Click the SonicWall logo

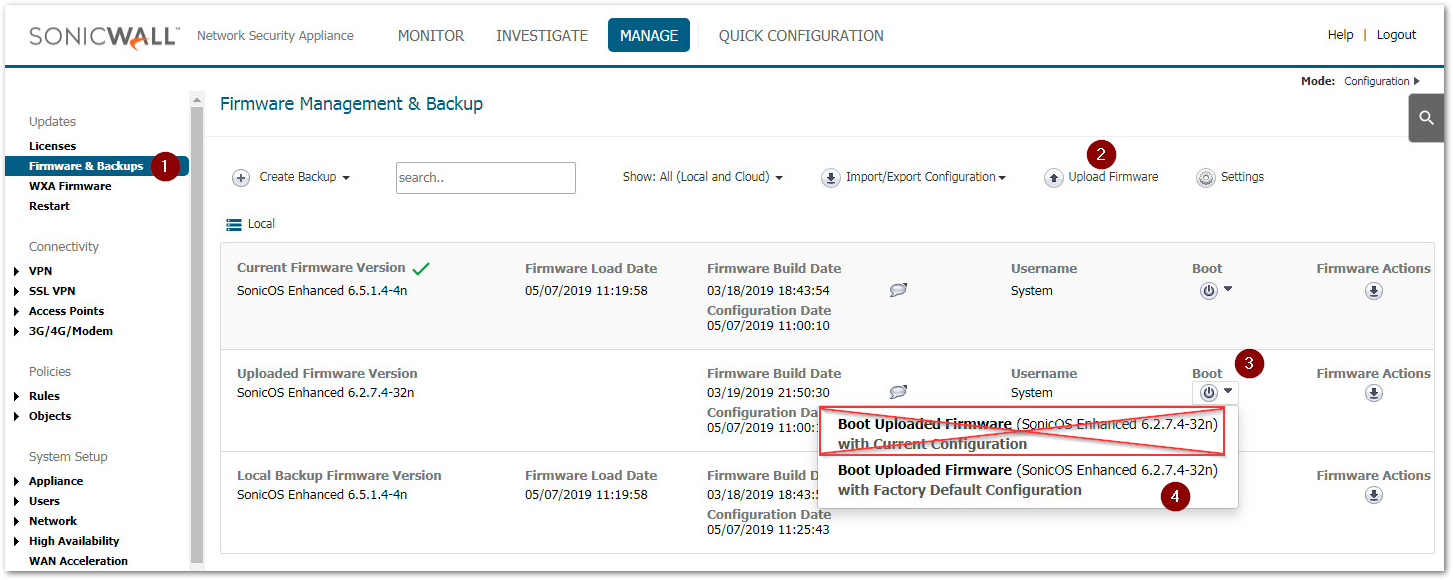pos(104,36)
